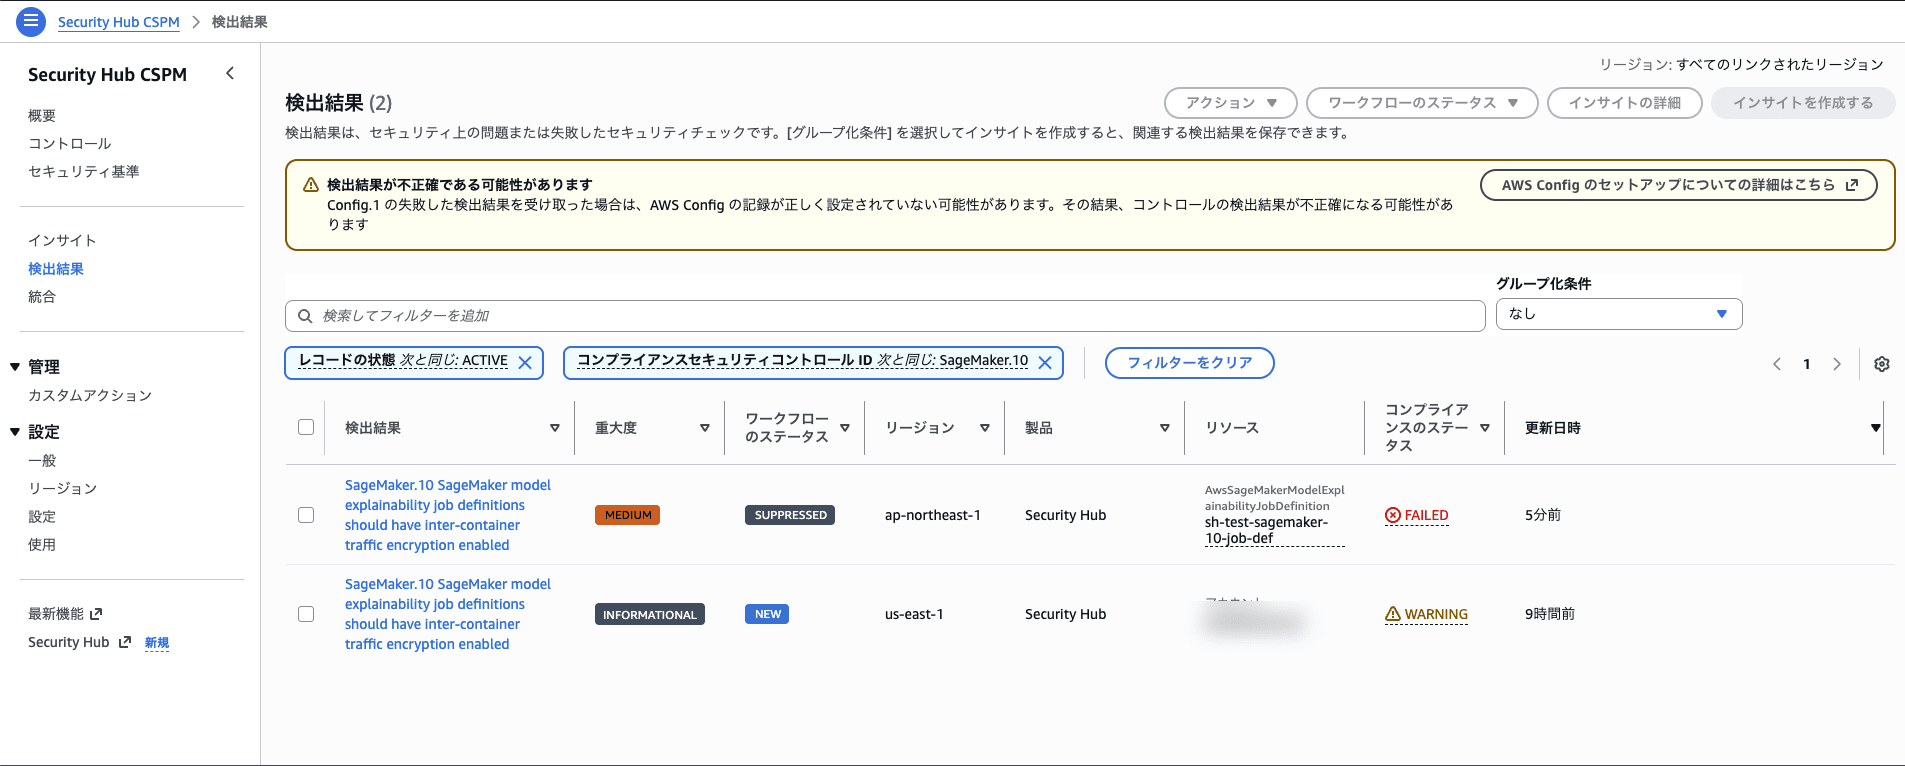The image size is (1905, 766).
Task: Open the hamburger navigation menu icon
Action: tap(31, 21)
